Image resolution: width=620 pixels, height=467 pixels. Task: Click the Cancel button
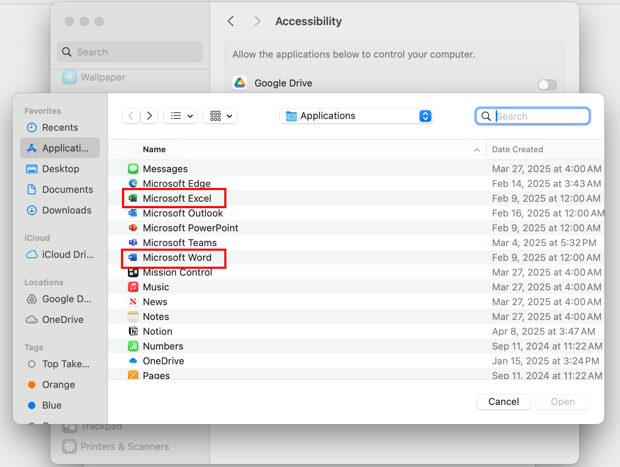503,401
